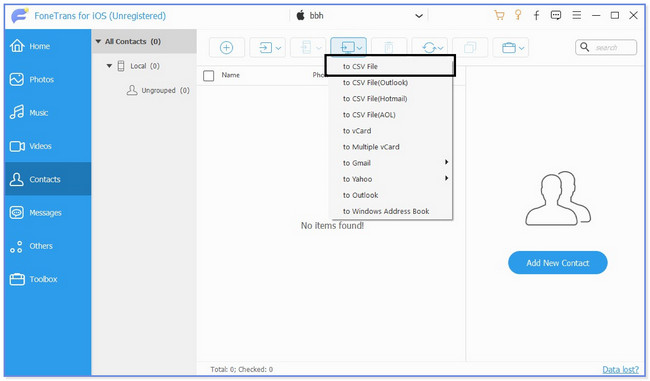The image size is (650, 381).
Task: Choose to Yahoo menu entry
Action: [390, 179]
